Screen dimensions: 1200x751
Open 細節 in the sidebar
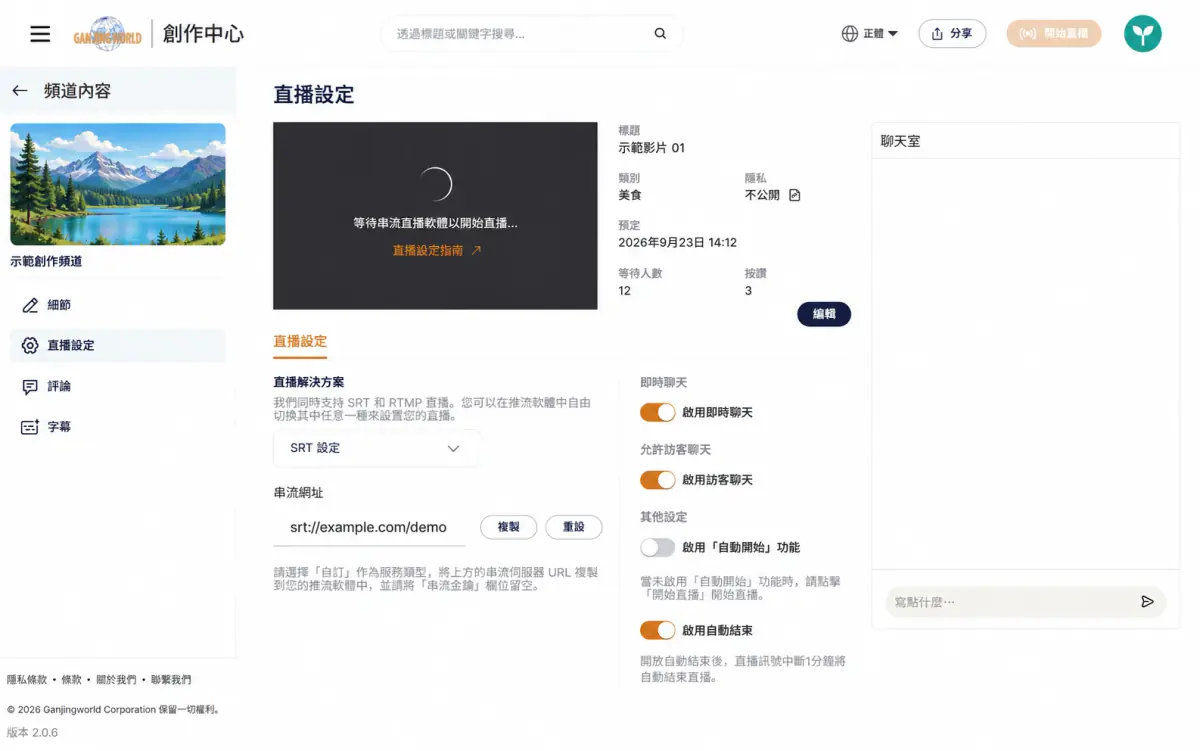tap(117, 305)
